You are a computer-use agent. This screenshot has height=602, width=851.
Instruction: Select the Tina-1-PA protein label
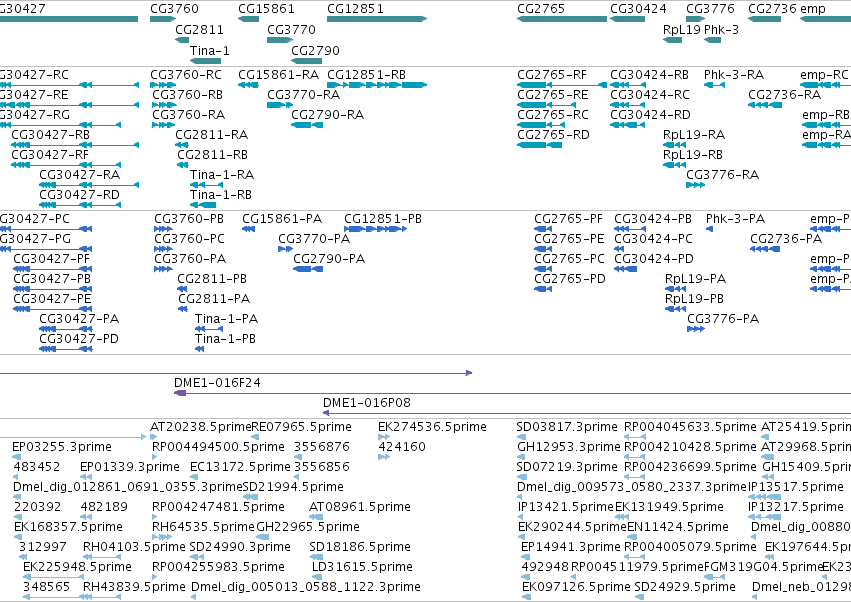coord(226,319)
